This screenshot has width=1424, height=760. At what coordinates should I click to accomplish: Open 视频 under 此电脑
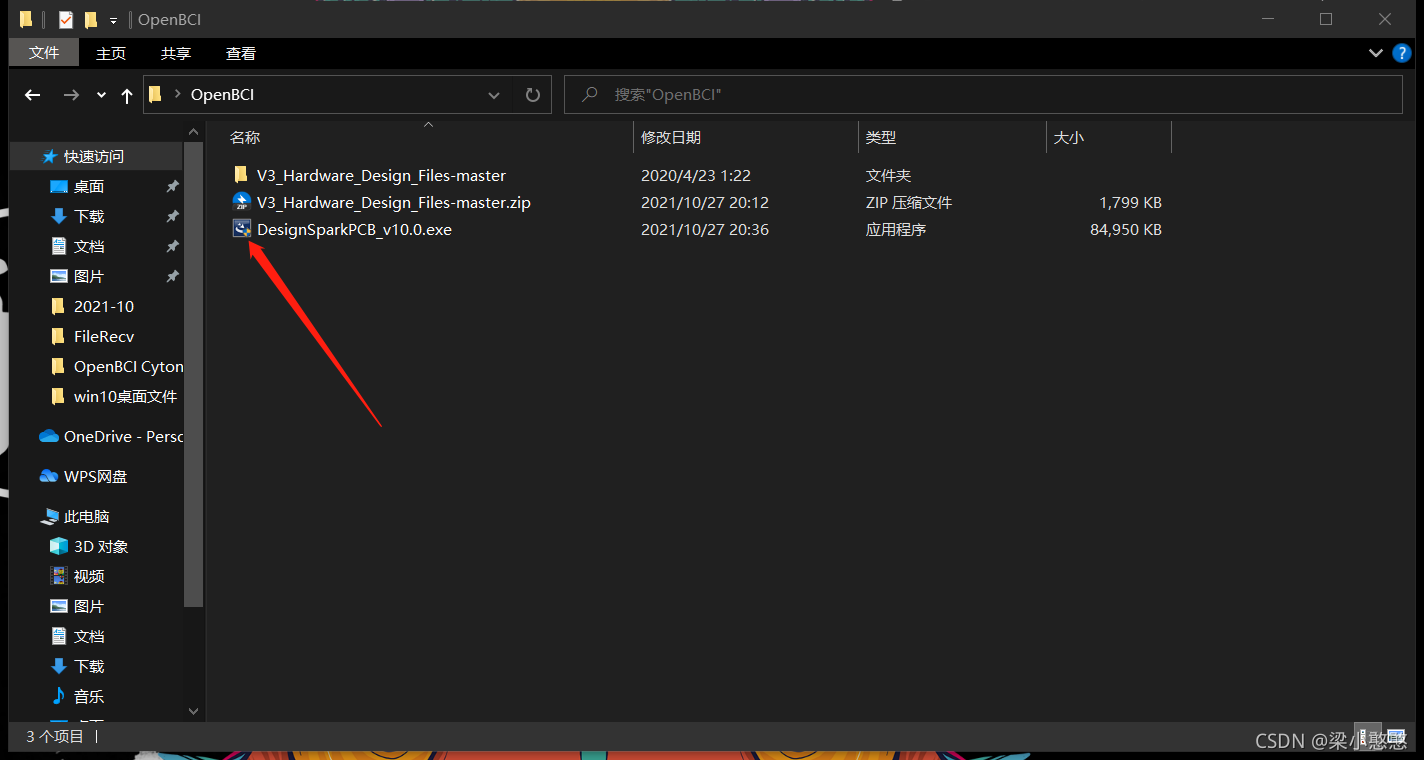[89, 576]
